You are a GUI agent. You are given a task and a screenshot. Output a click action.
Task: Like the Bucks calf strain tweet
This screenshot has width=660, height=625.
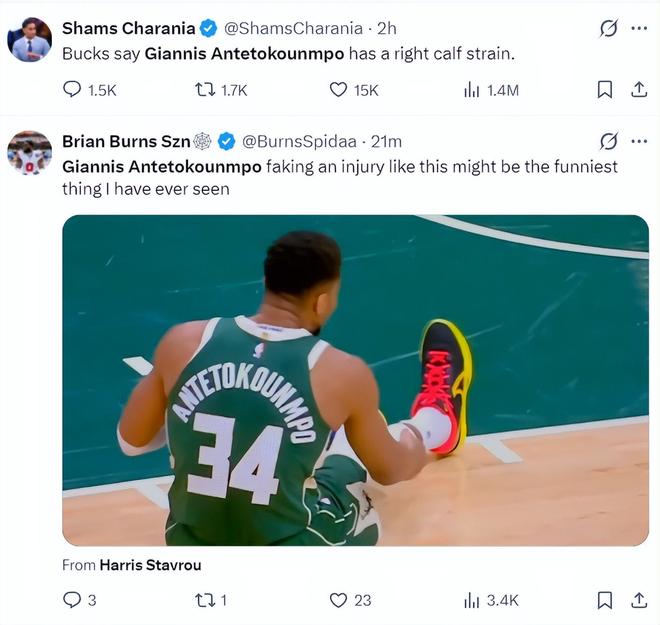click(339, 90)
